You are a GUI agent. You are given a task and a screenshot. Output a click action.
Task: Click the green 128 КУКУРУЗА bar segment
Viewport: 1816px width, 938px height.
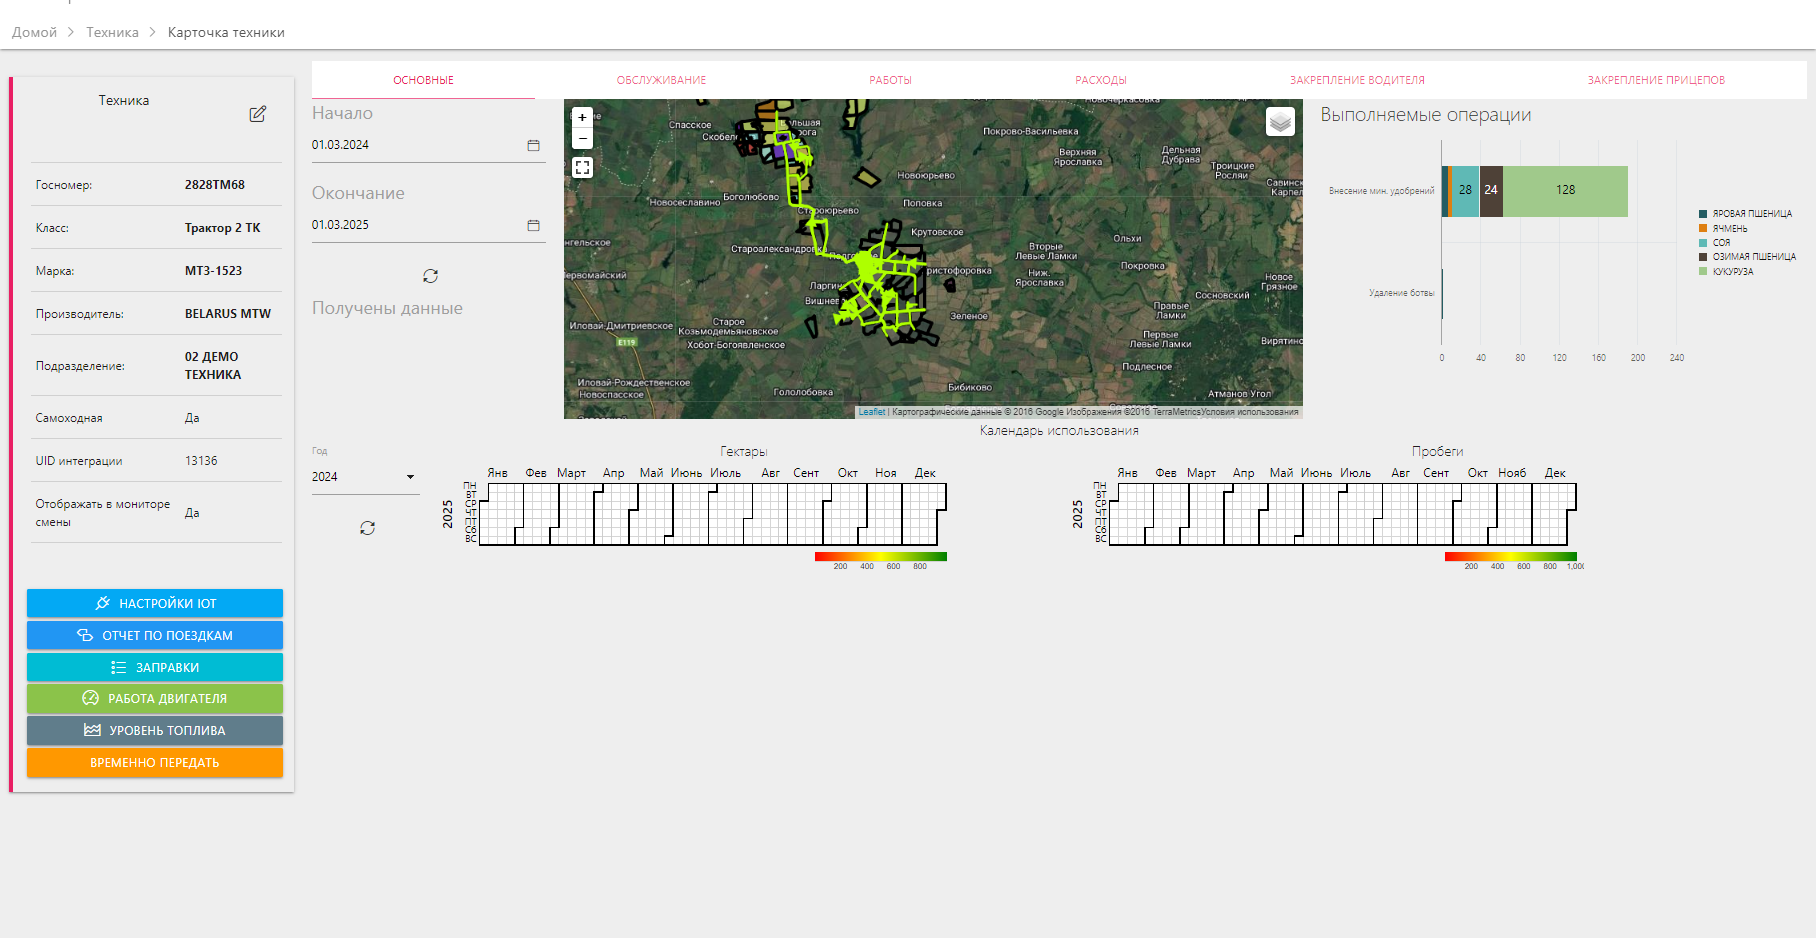[1565, 190]
